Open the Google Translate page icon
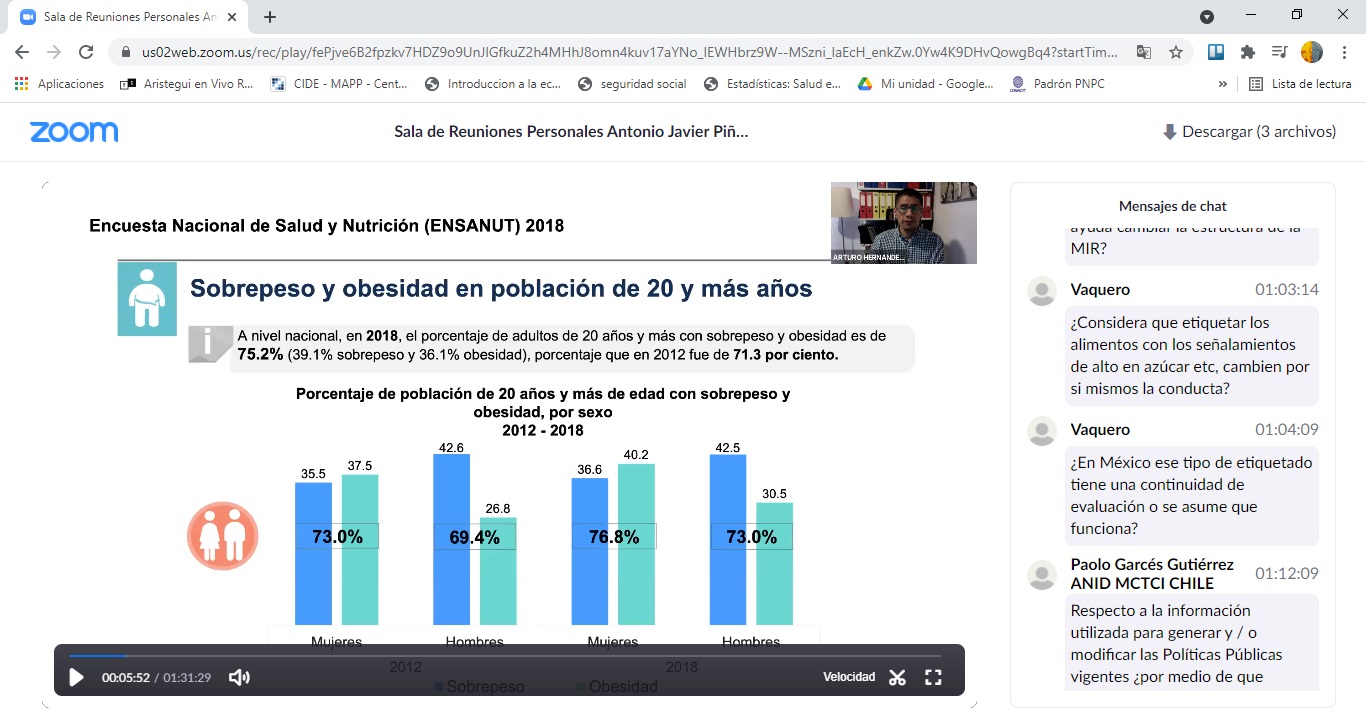Image resolution: width=1366 pixels, height=728 pixels. coord(1144,52)
